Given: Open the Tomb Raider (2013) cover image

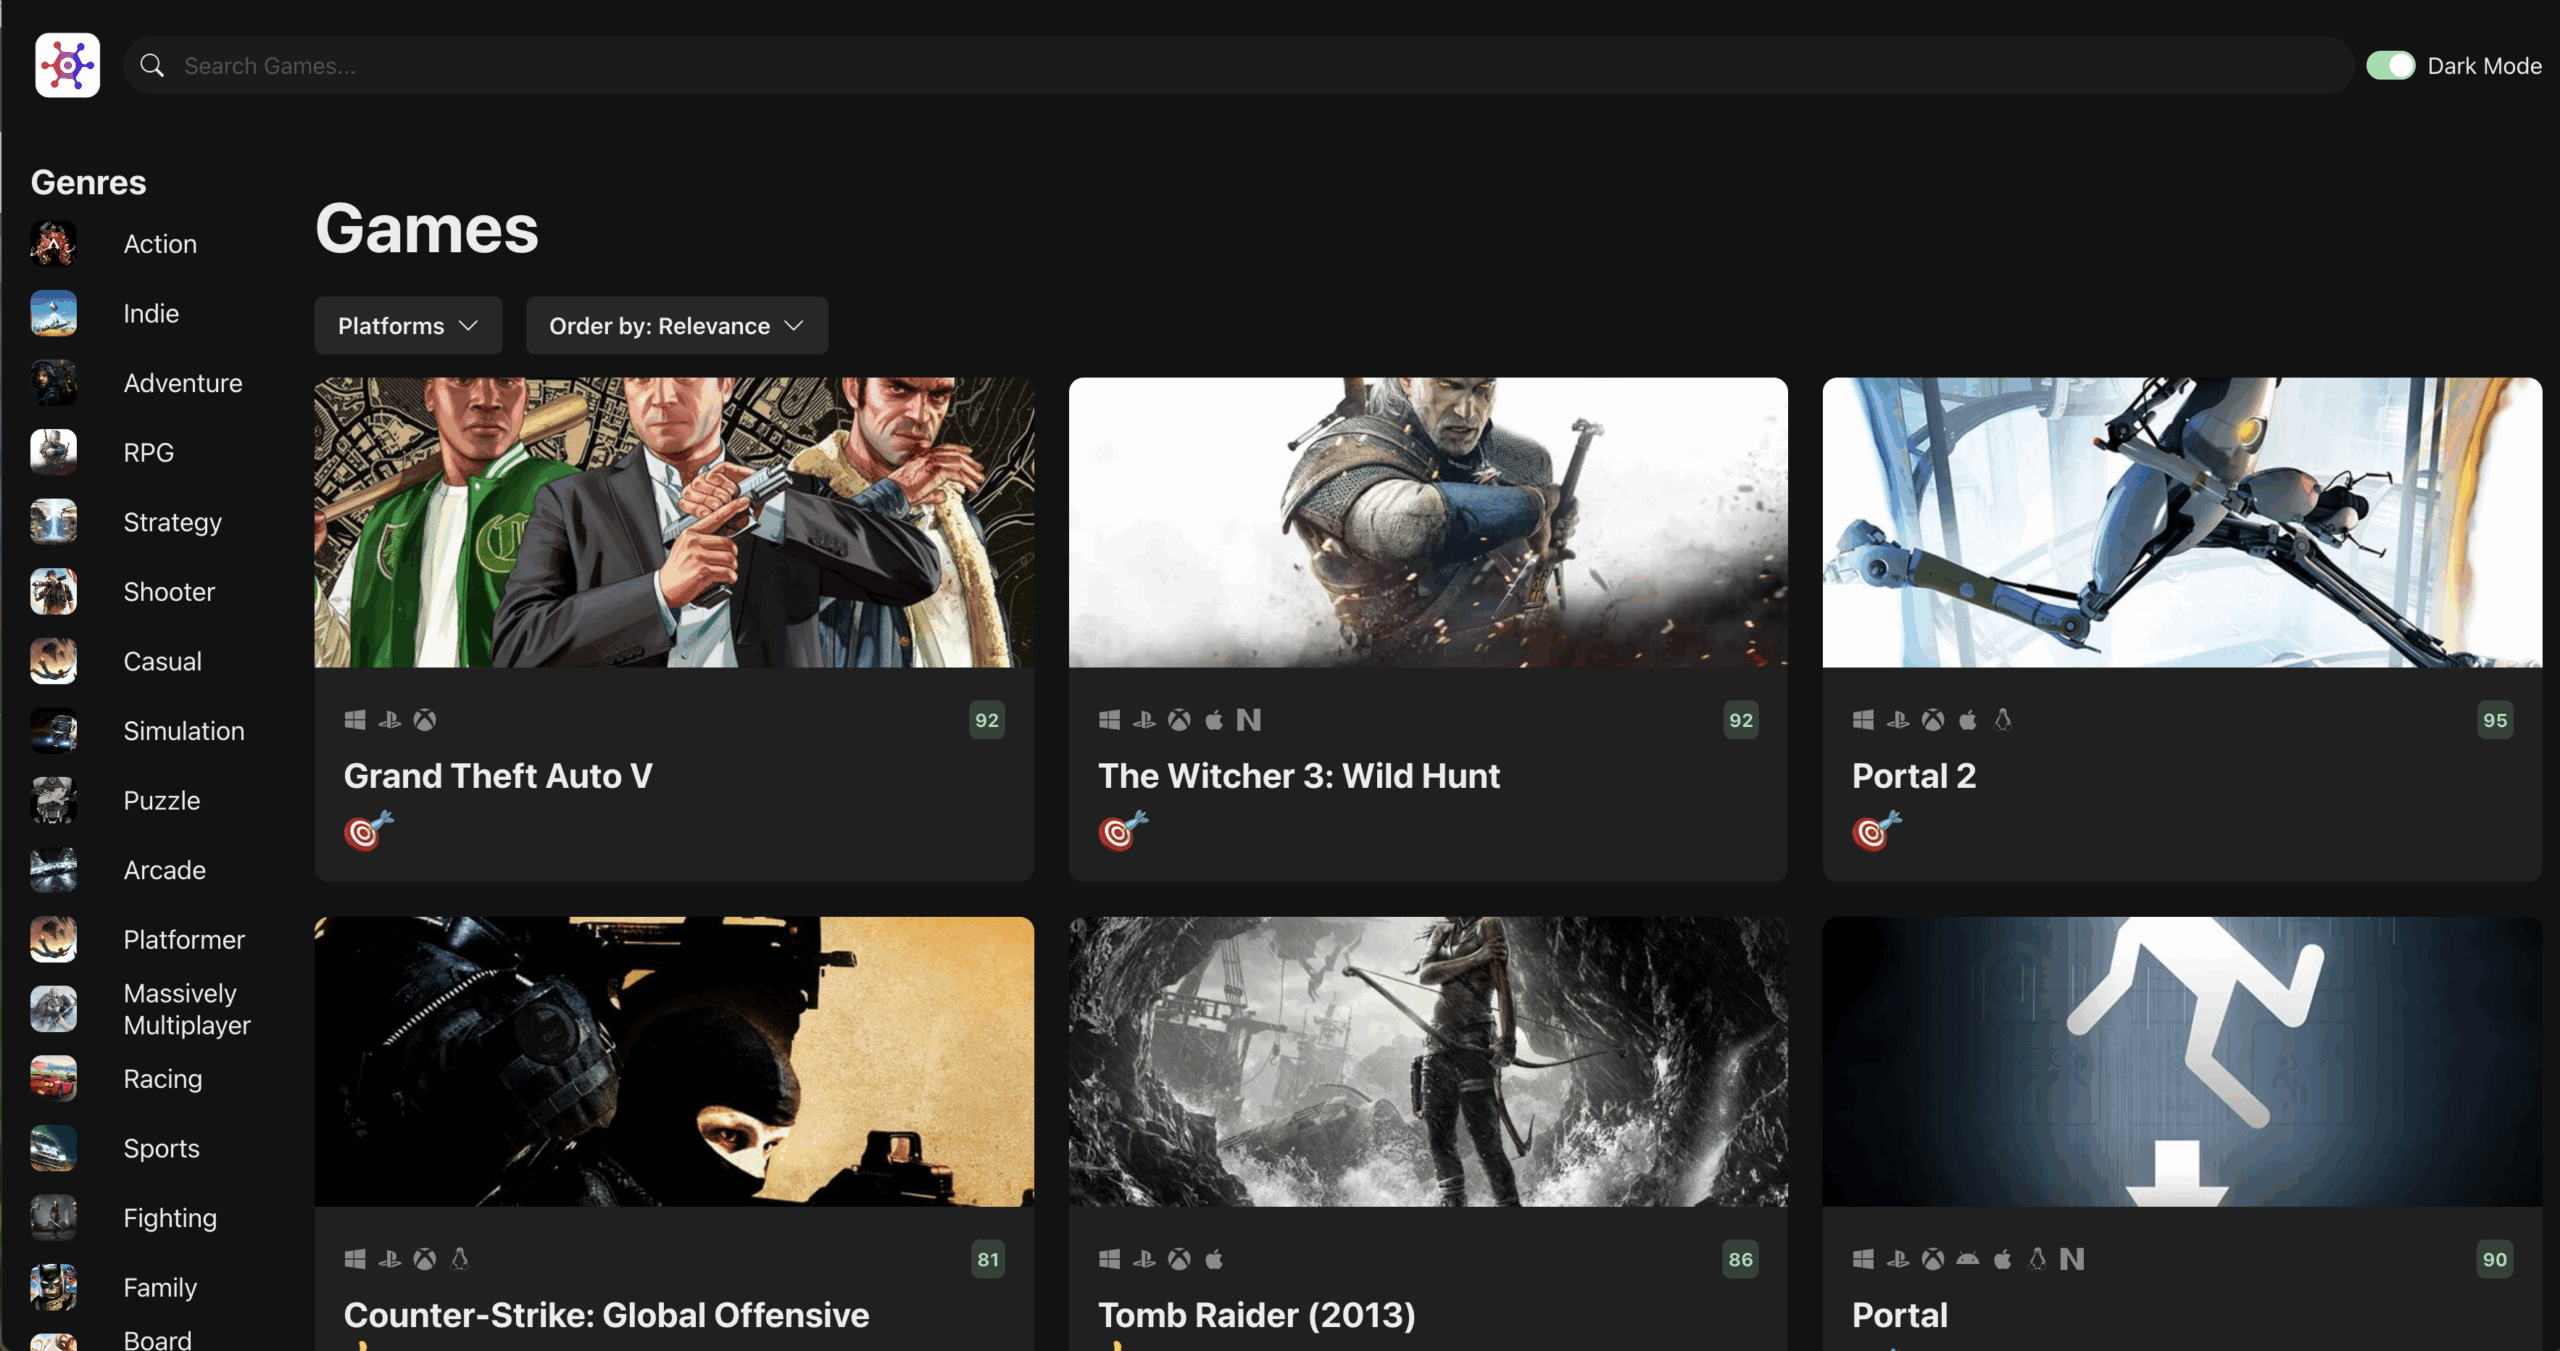Looking at the screenshot, I should pos(1428,1062).
